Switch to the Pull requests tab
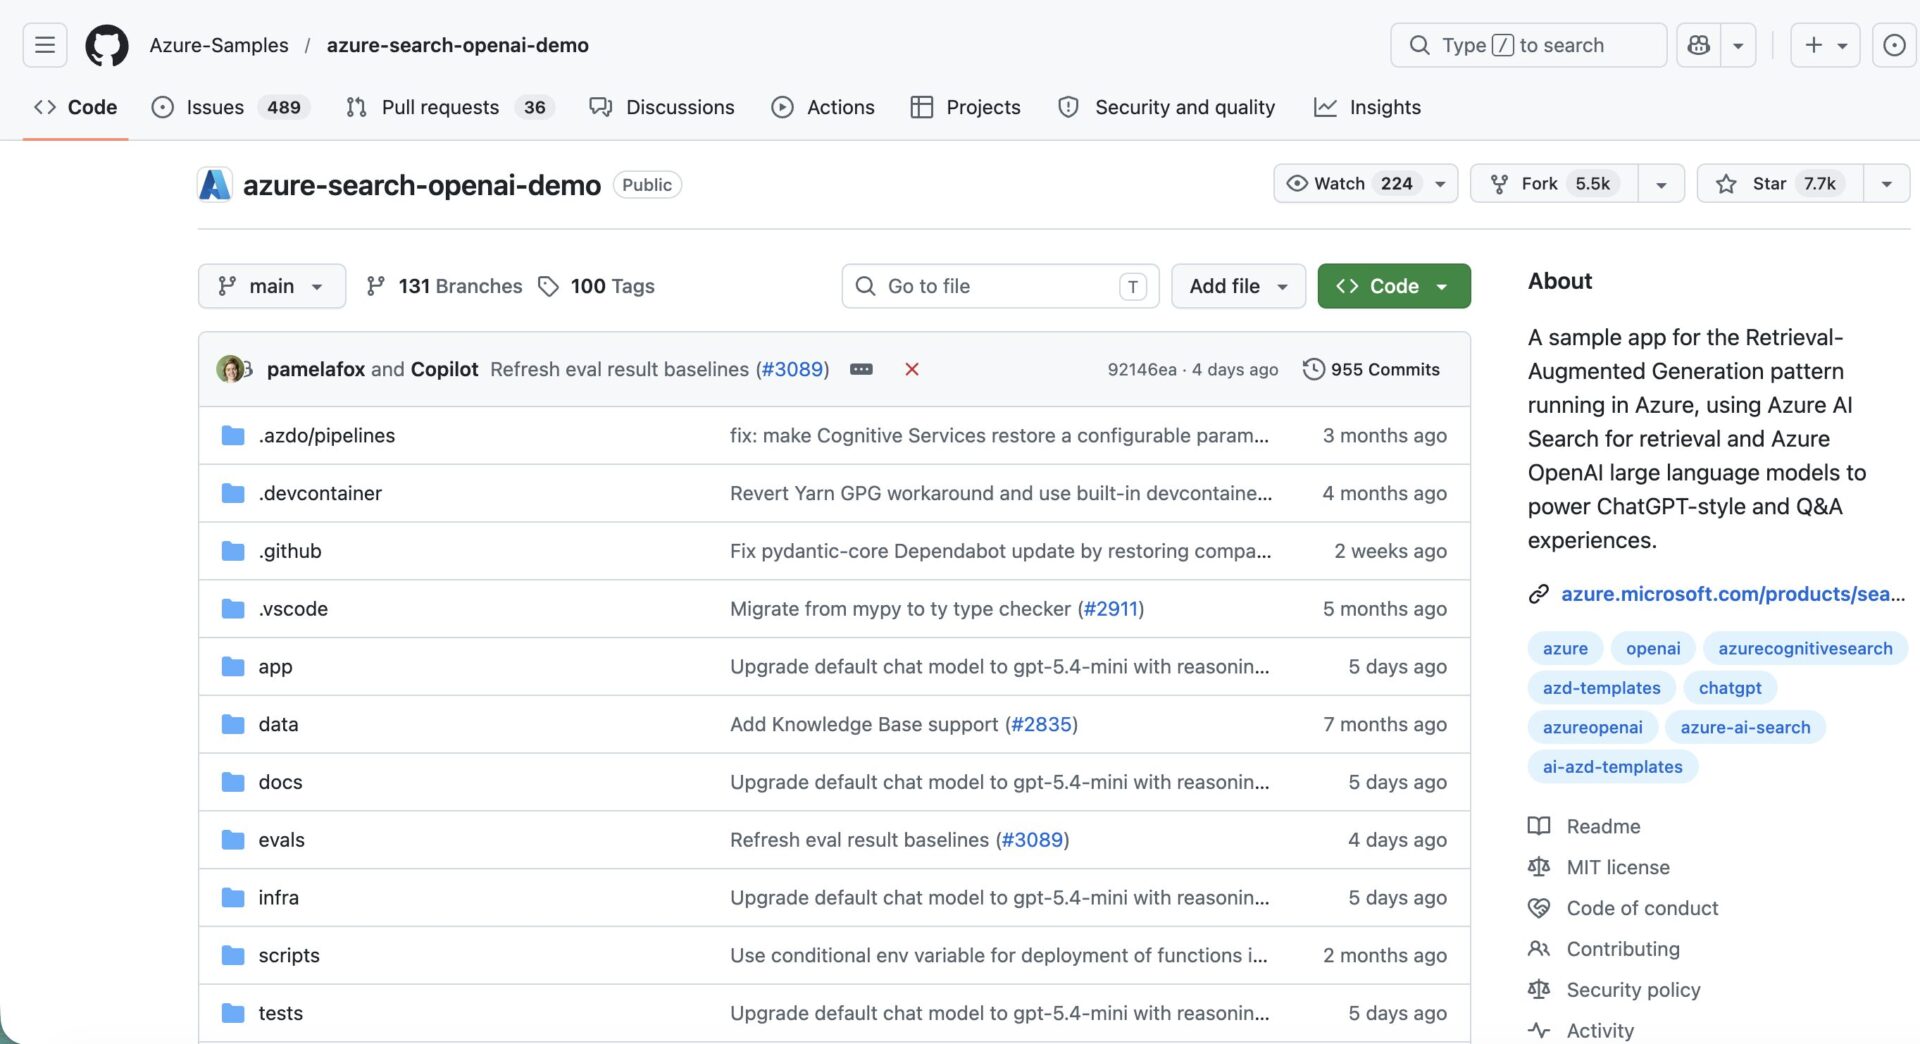The height and width of the screenshot is (1044, 1920). (450, 107)
